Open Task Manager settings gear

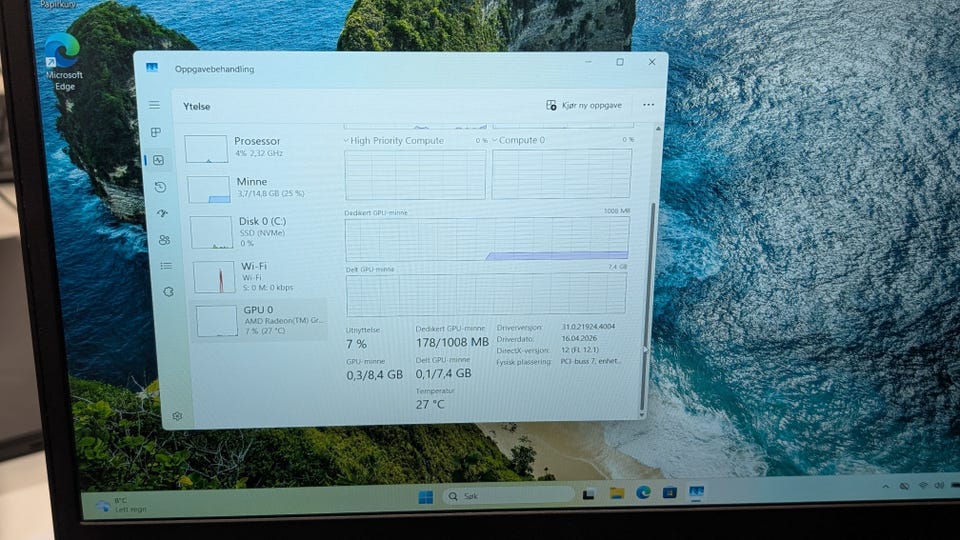tap(178, 416)
